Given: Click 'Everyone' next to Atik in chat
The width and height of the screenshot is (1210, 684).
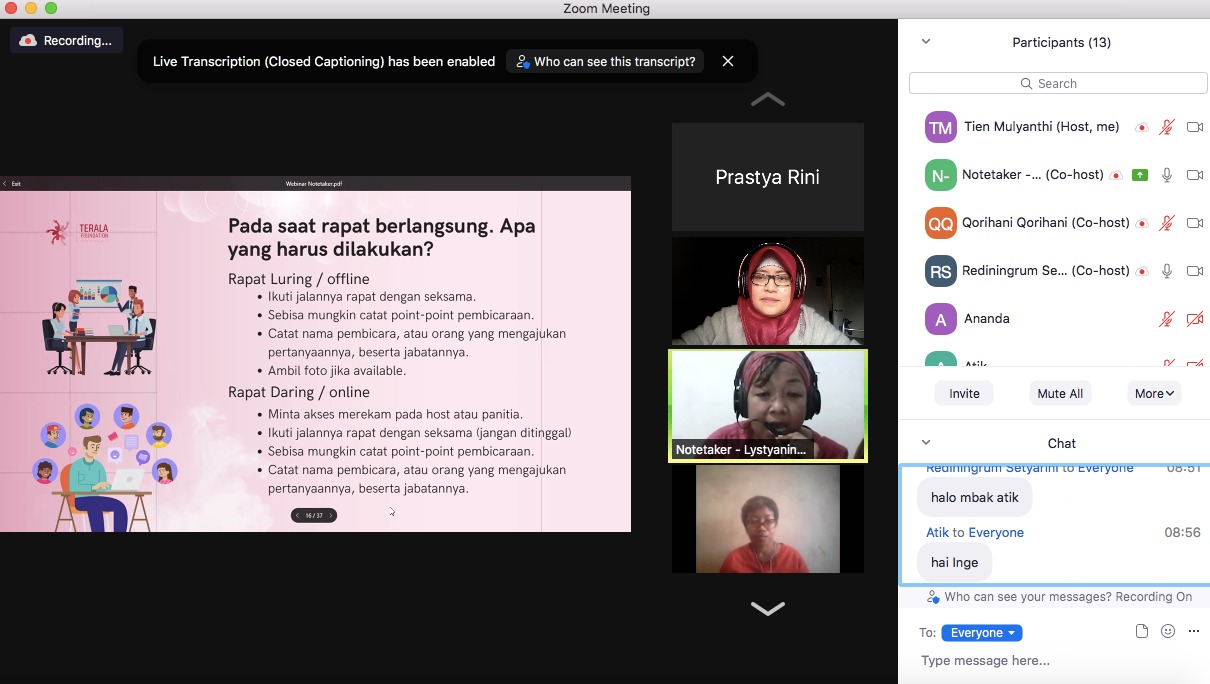Looking at the screenshot, I should tap(996, 532).
